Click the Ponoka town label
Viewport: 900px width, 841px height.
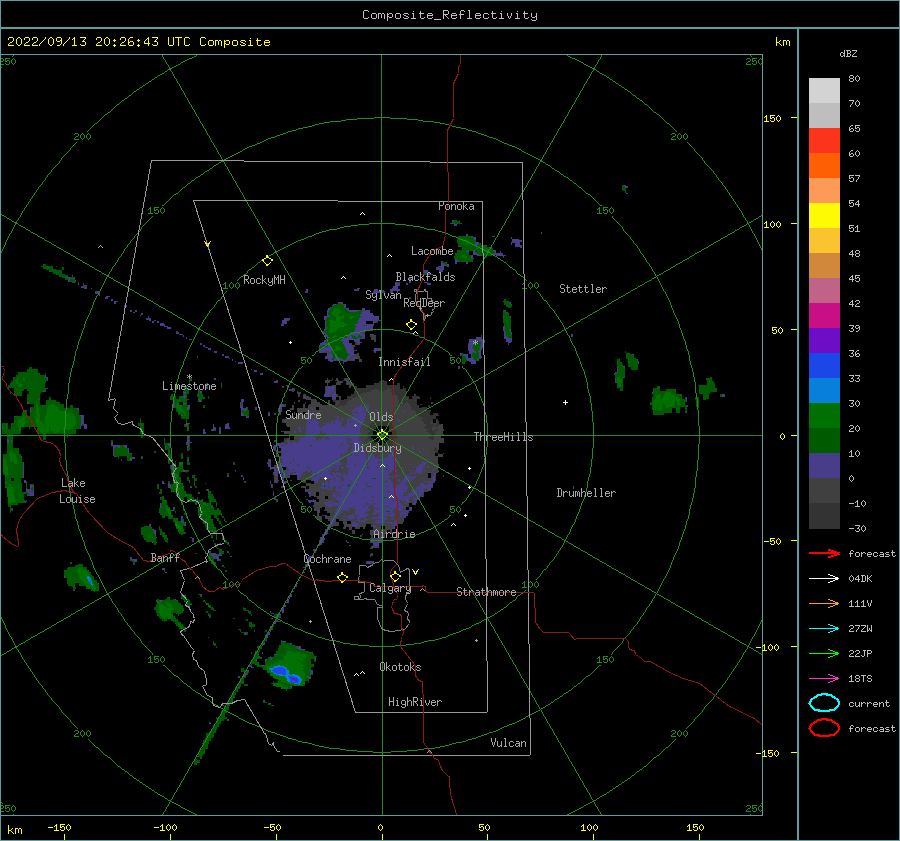[456, 206]
